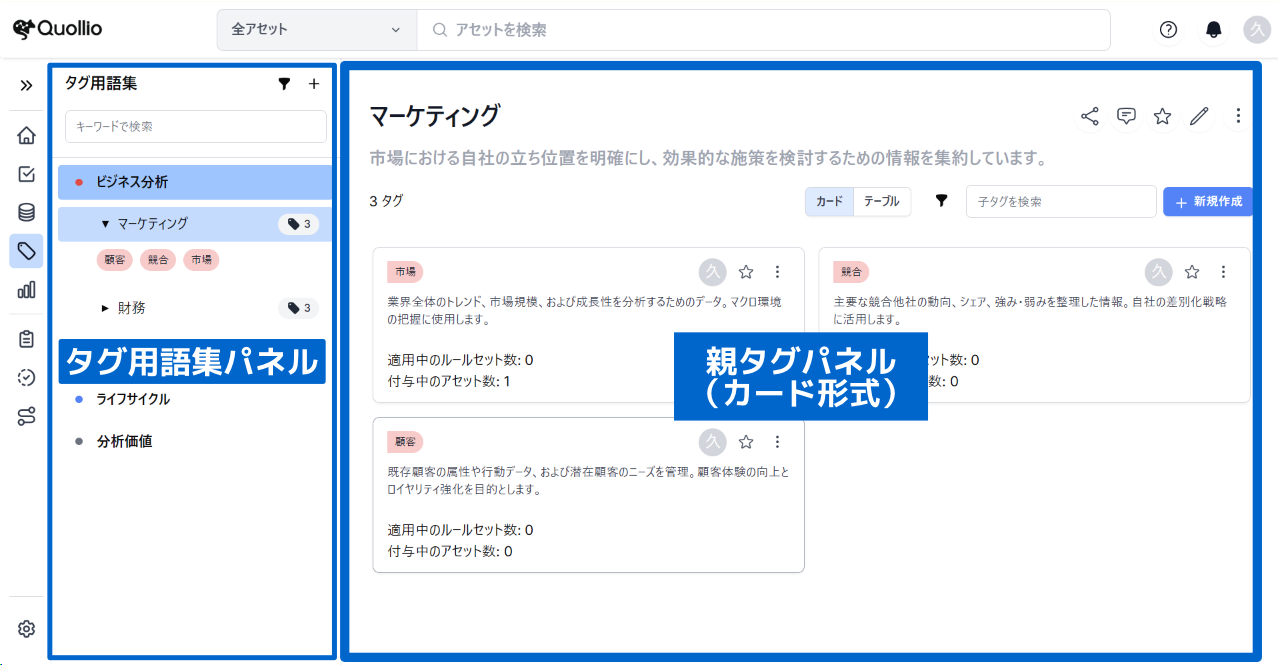
Task: Click the owner avatar on 競合 card
Action: pyautogui.click(x=1158, y=271)
